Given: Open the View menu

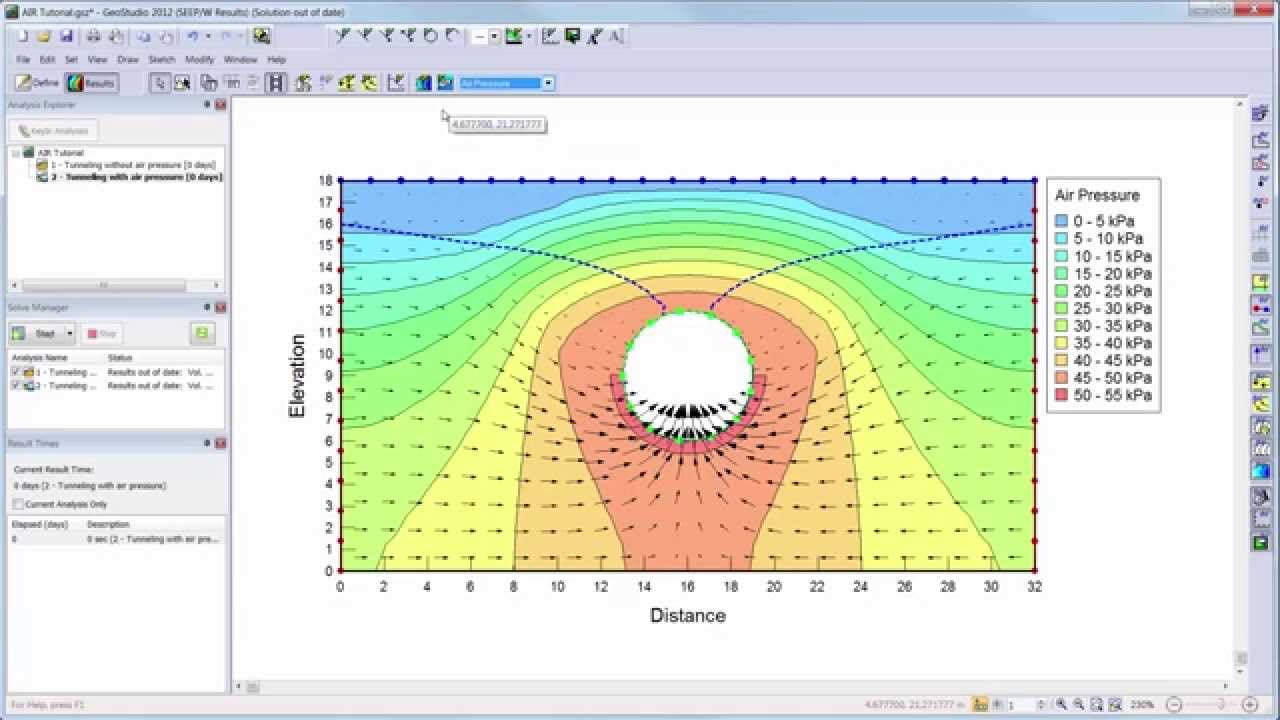Looking at the screenshot, I should (x=97, y=60).
